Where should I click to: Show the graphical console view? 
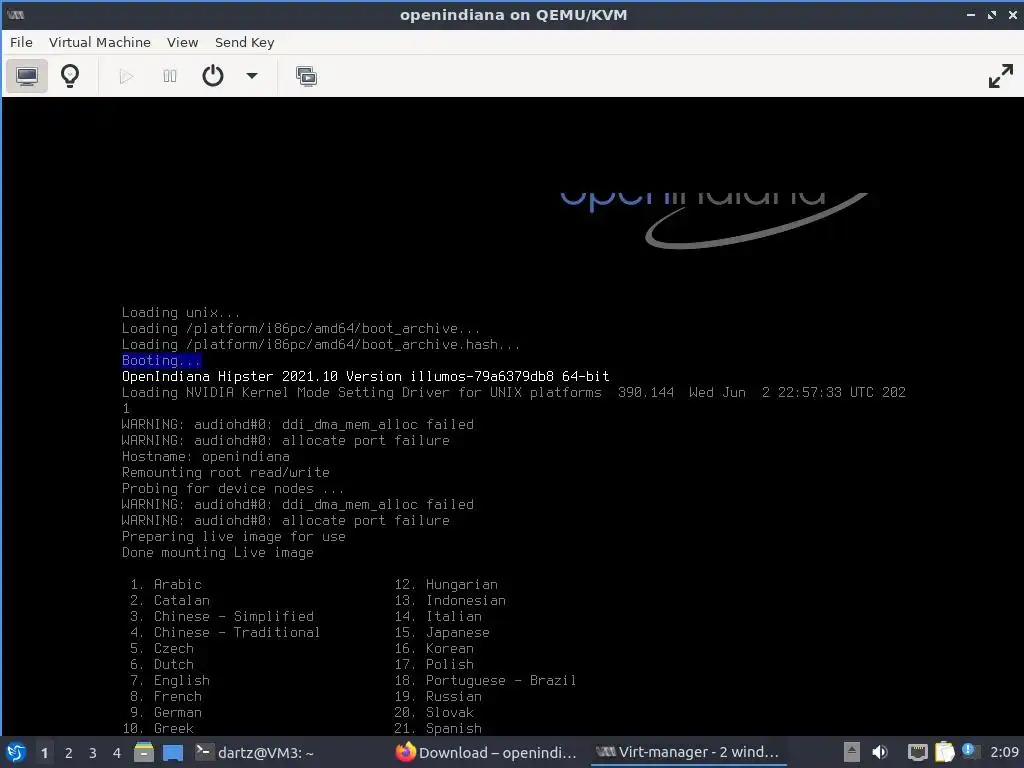[27, 76]
